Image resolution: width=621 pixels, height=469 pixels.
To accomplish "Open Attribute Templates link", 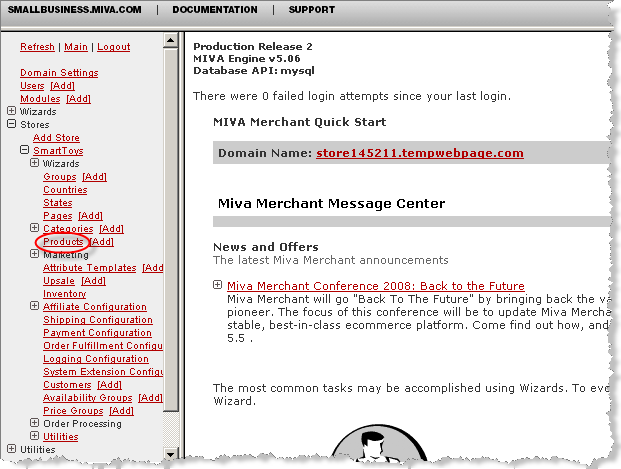I will pyautogui.click(x=90, y=268).
